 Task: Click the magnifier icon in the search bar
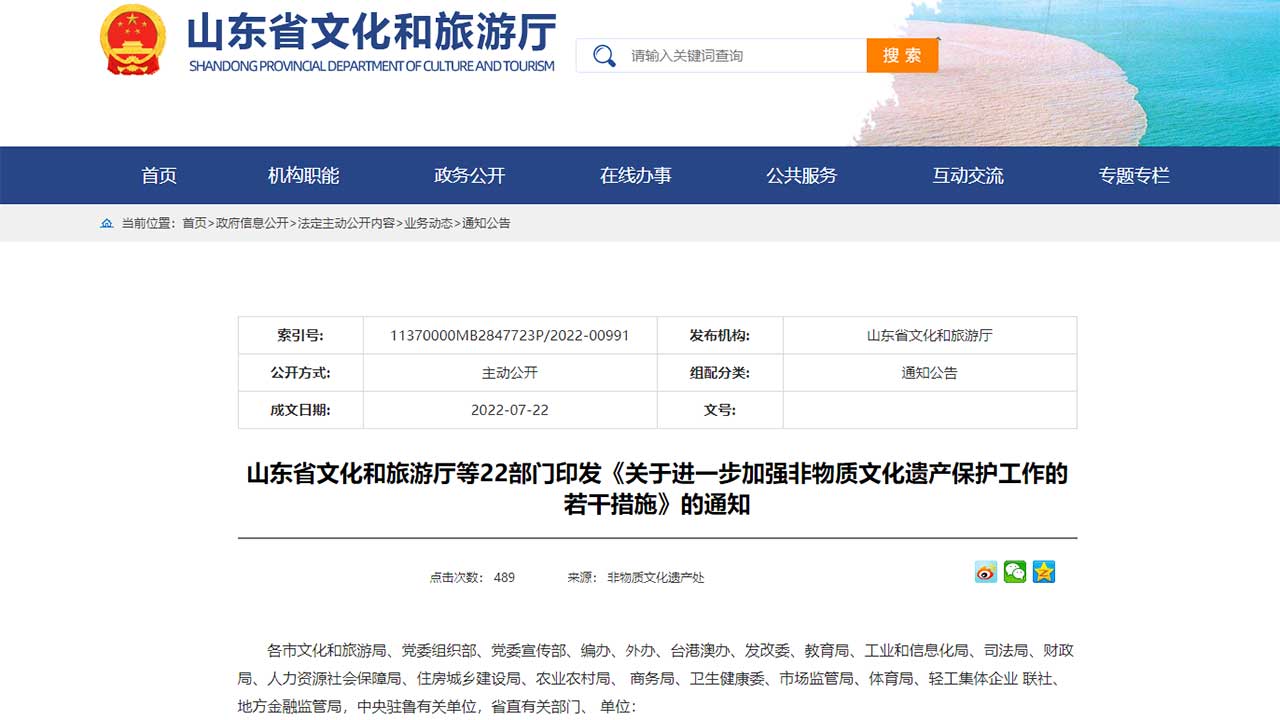click(602, 55)
